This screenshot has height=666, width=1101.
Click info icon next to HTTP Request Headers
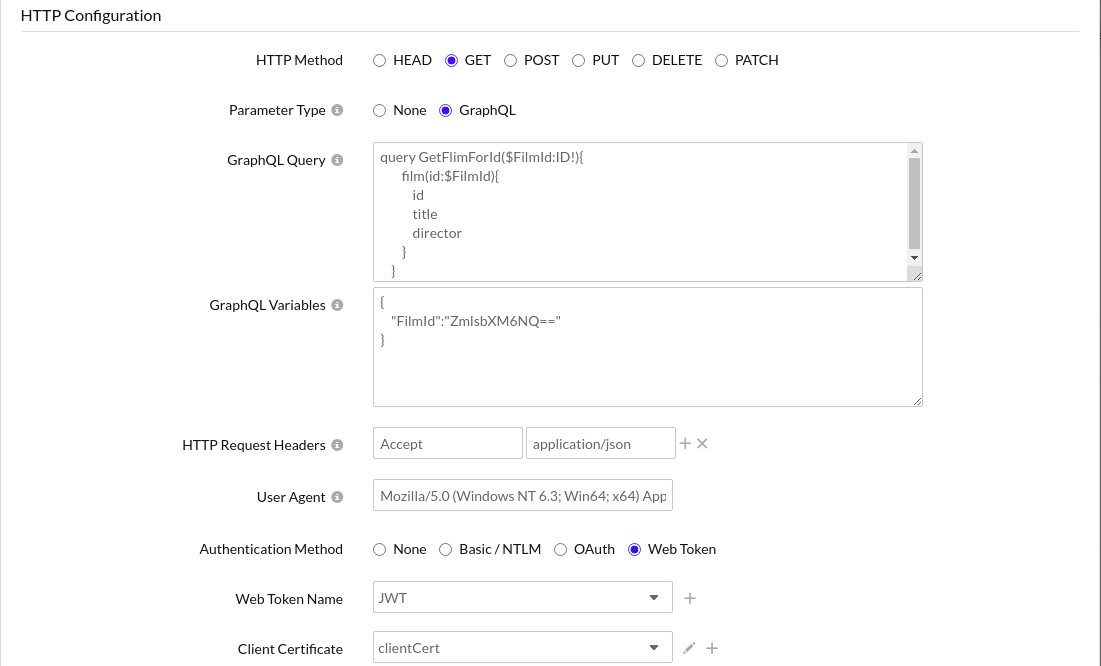[x=337, y=445]
